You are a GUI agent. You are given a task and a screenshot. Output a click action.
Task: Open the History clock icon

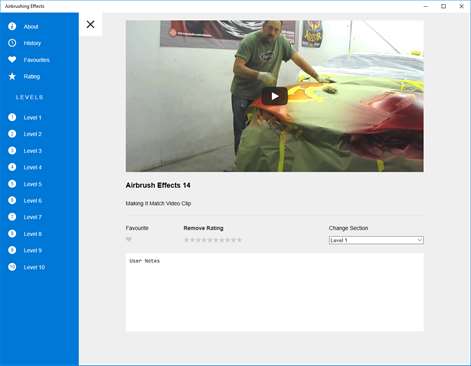[12, 43]
